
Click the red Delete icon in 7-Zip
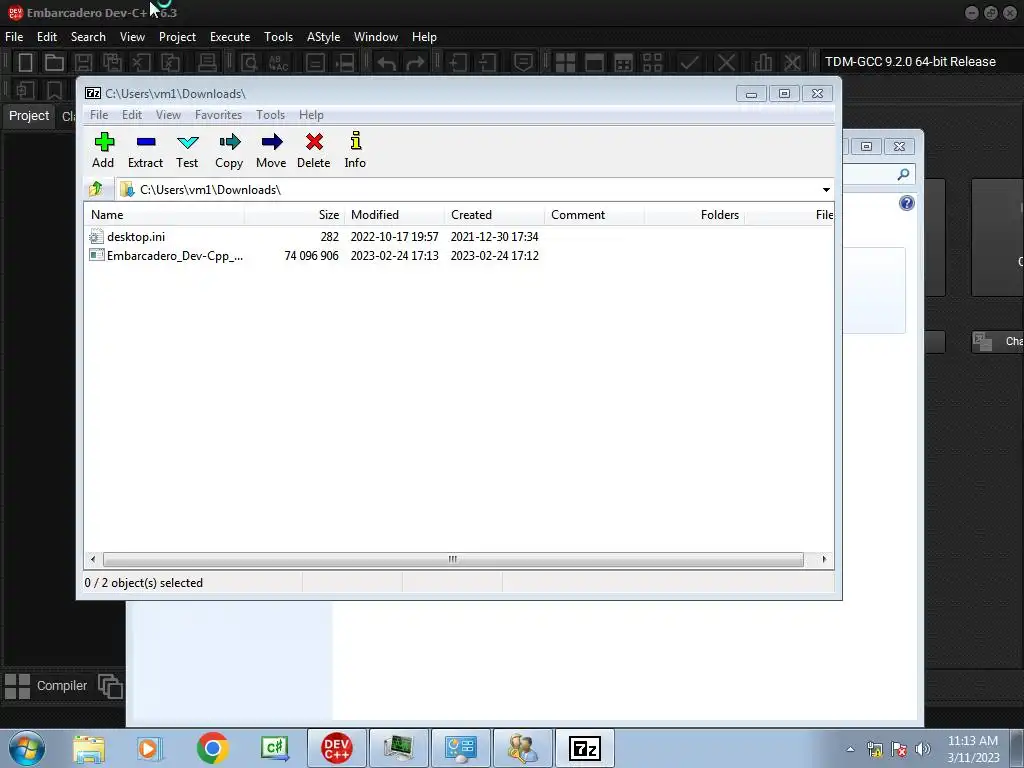[x=314, y=150]
